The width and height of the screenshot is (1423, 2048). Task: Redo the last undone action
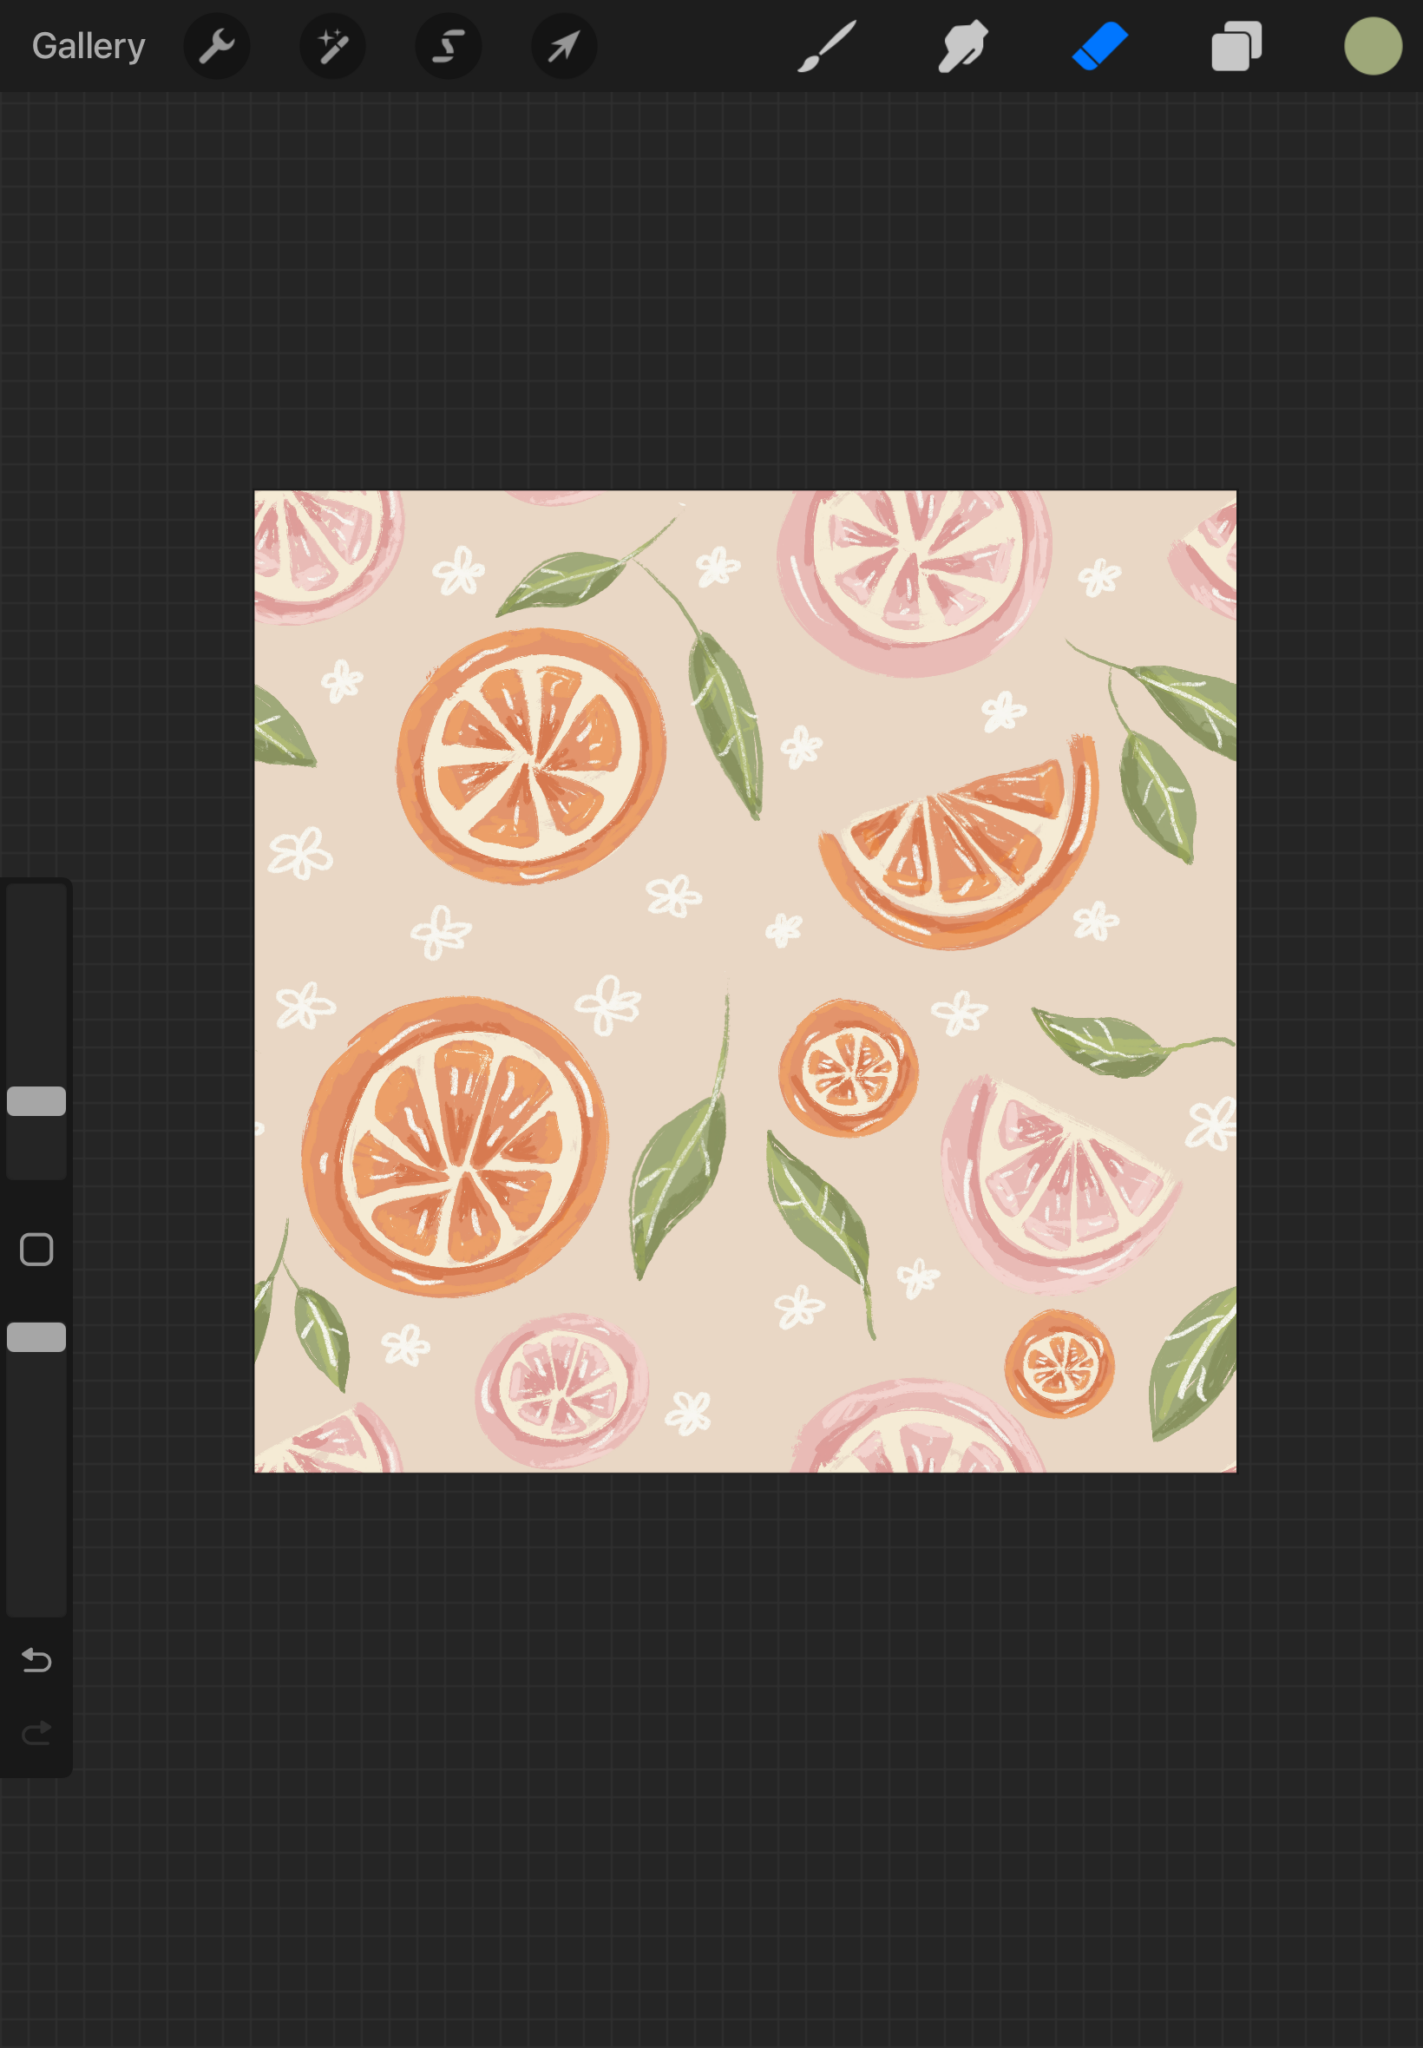pyautogui.click(x=37, y=1732)
